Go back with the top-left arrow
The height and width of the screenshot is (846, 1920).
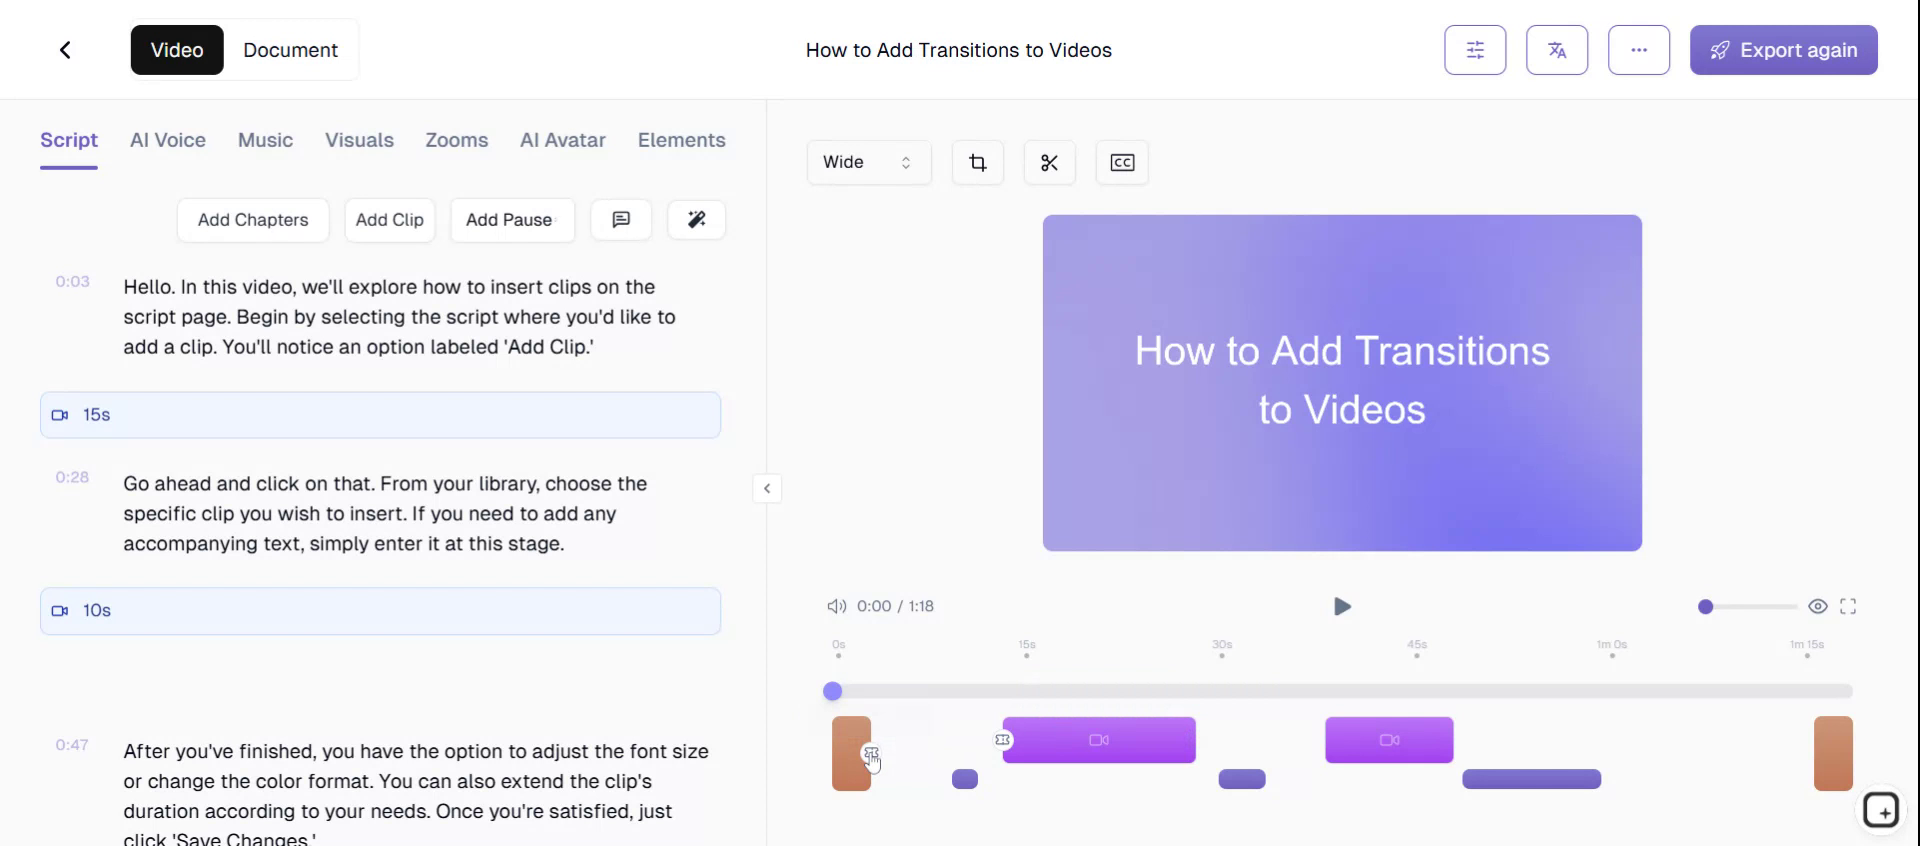click(x=65, y=50)
